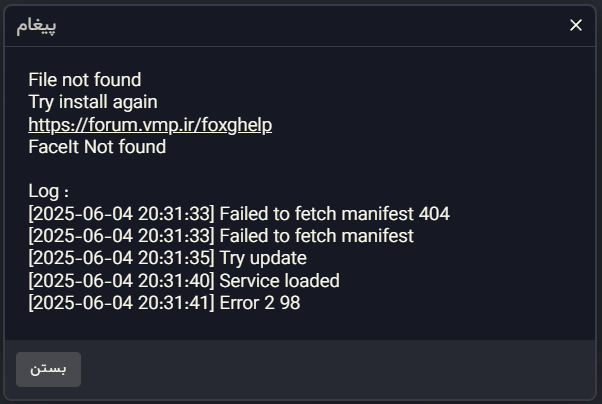Viewport: 602px width, 404px height.
Task: Click the 'Log :' heading
Action: (x=48, y=191)
